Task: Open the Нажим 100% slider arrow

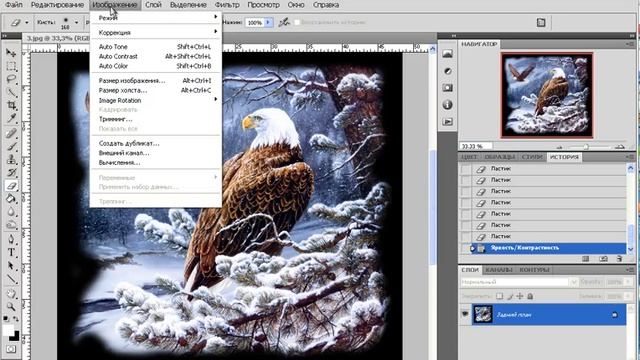Action: 269,22
